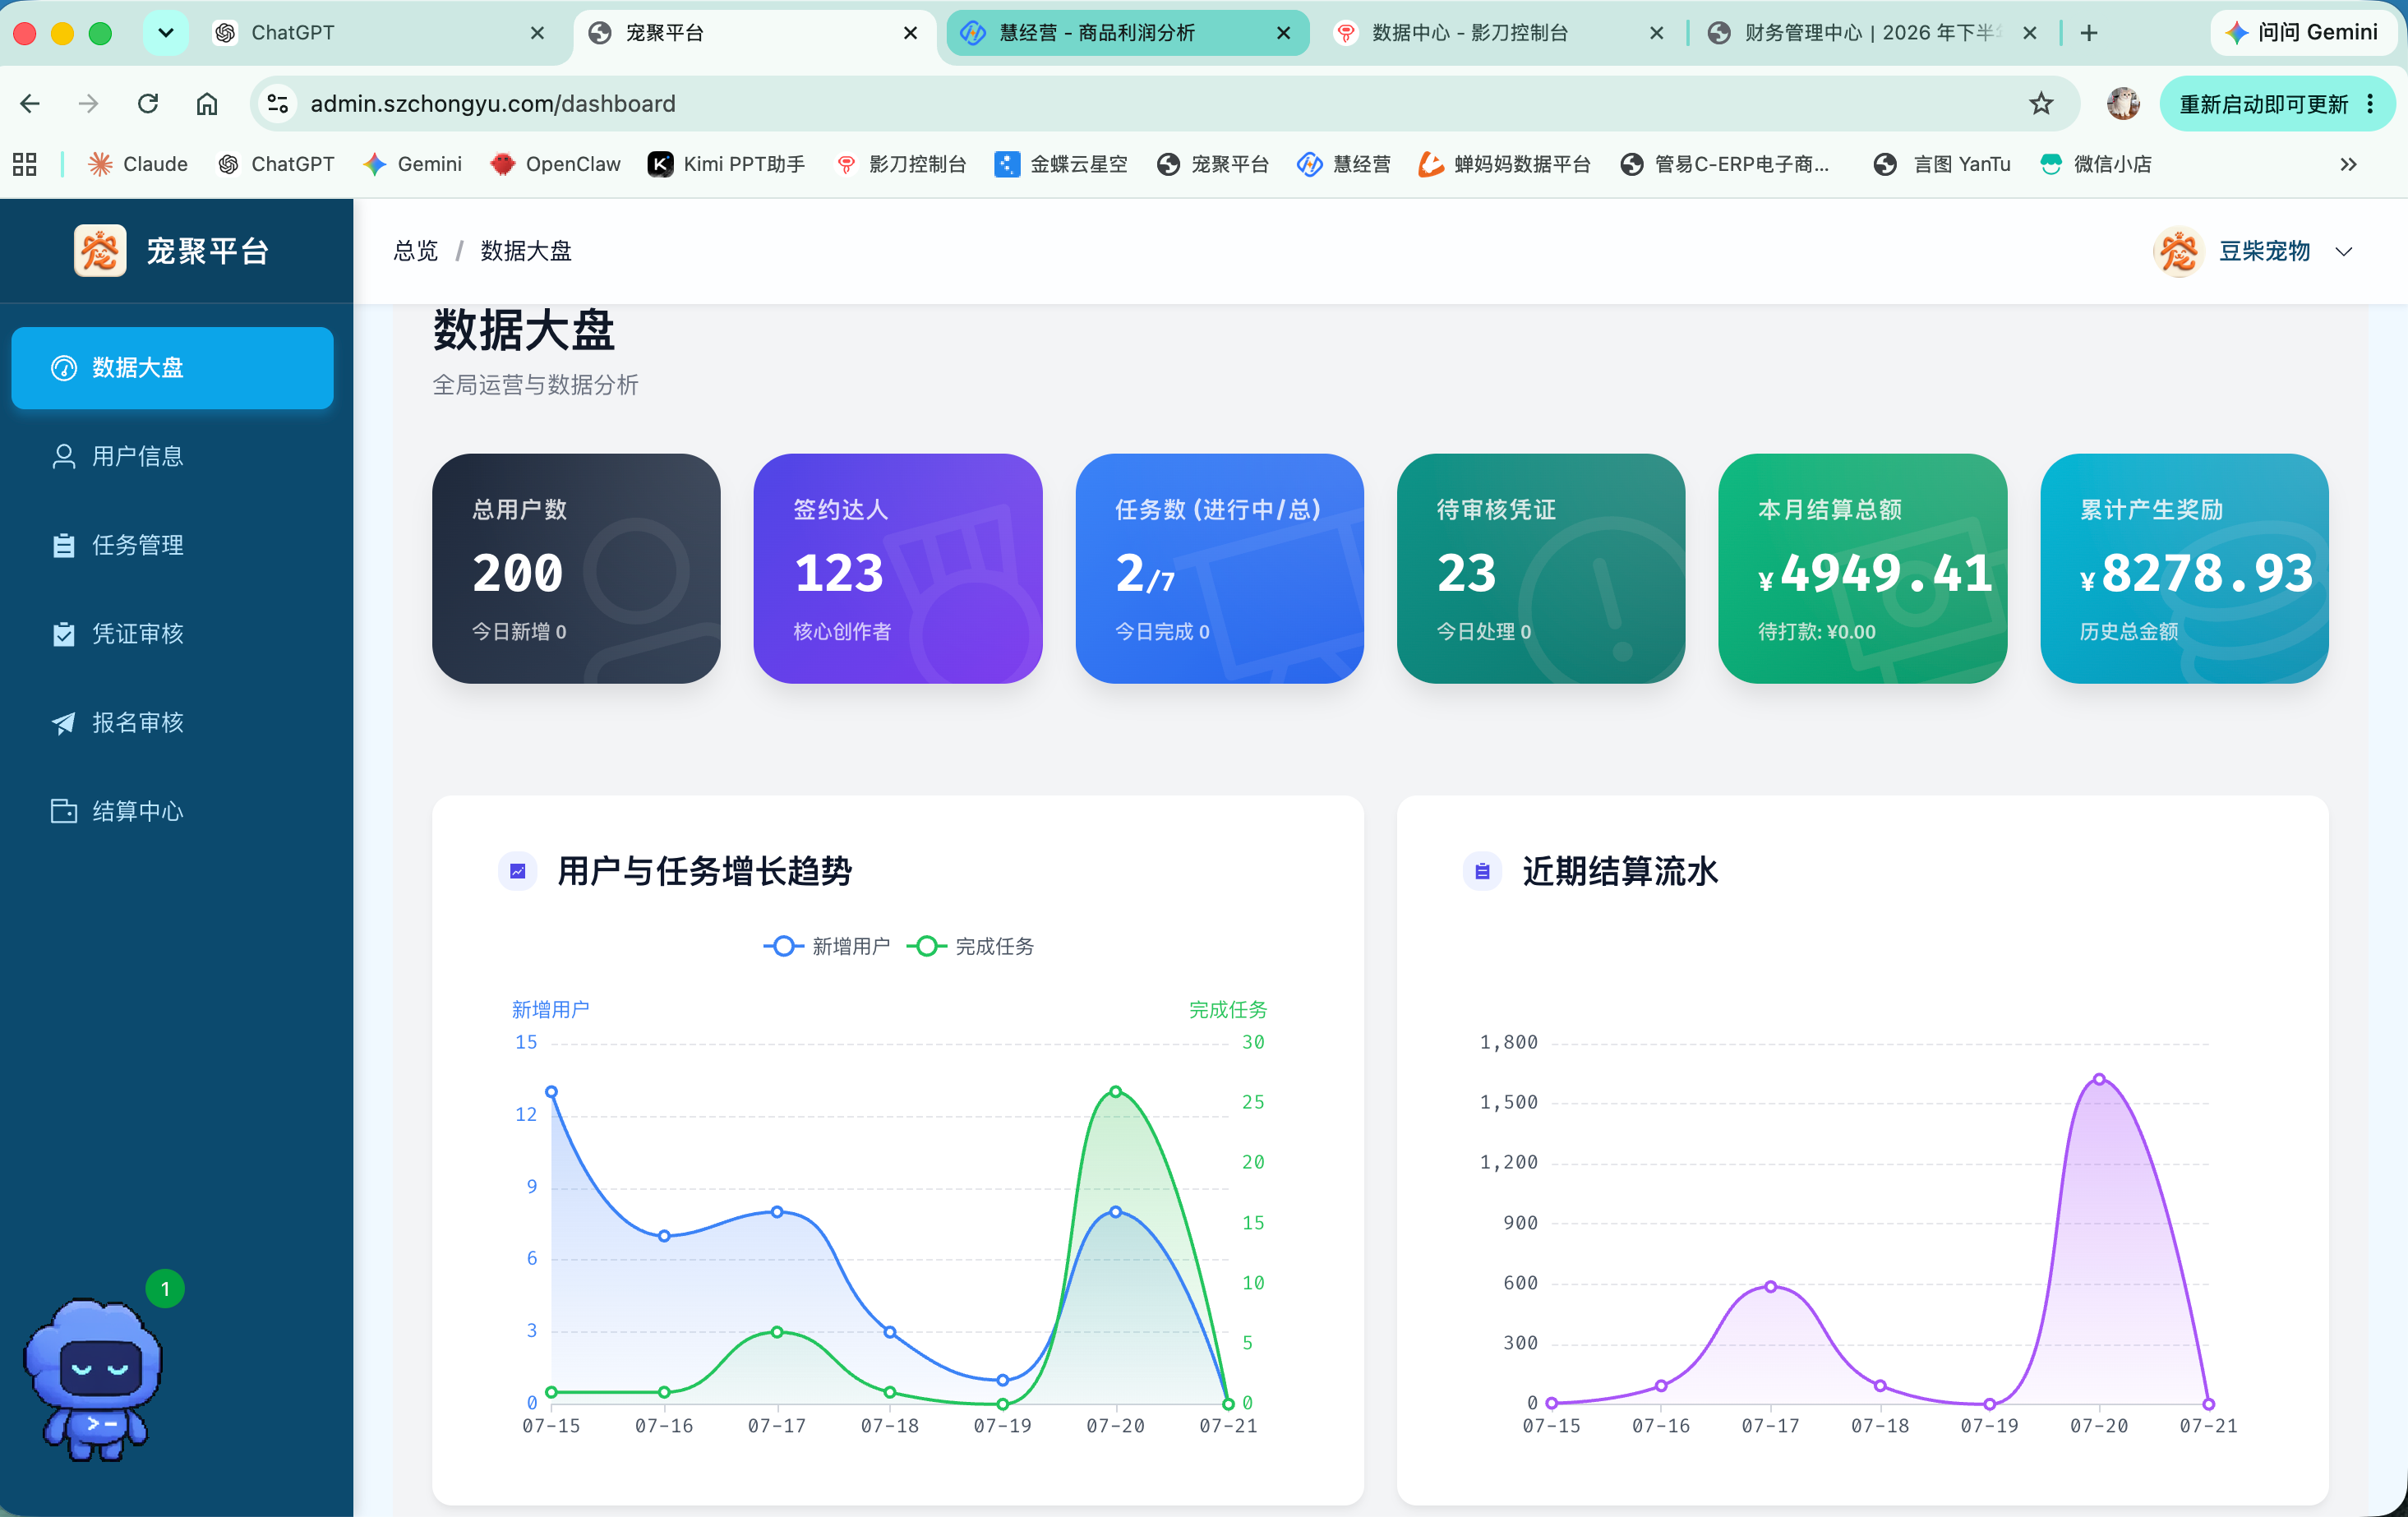Image resolution: width=2408 pixels, height=1517 pixels.
Task: Click the browser forward arrow
Action: (89, 103)
